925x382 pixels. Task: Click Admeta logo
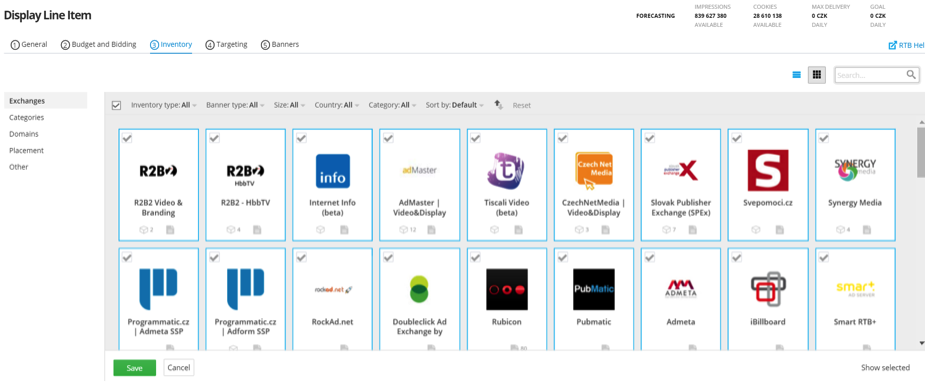(x=680, y=289)
